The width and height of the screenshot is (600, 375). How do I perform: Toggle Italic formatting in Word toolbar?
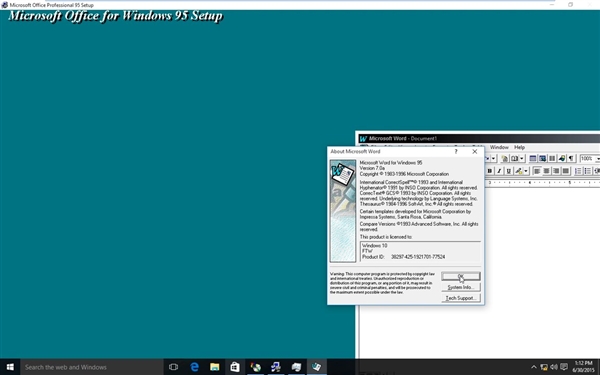499,171
